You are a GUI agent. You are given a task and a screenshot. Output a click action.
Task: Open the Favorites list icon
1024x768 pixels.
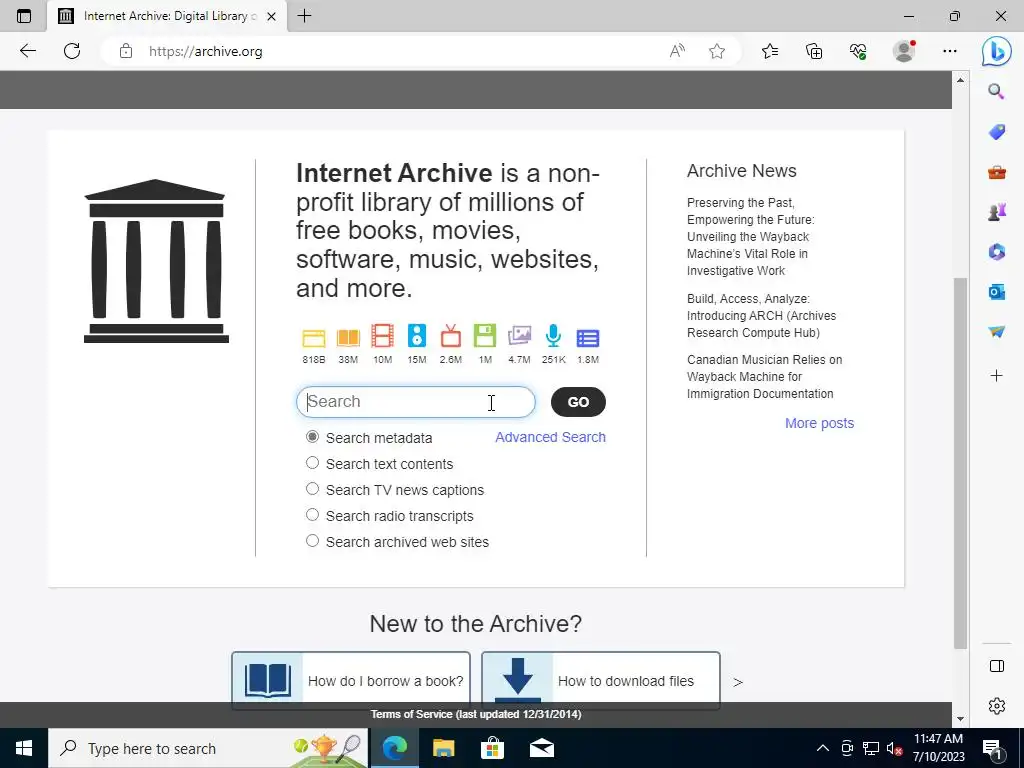tap(770, 51)
